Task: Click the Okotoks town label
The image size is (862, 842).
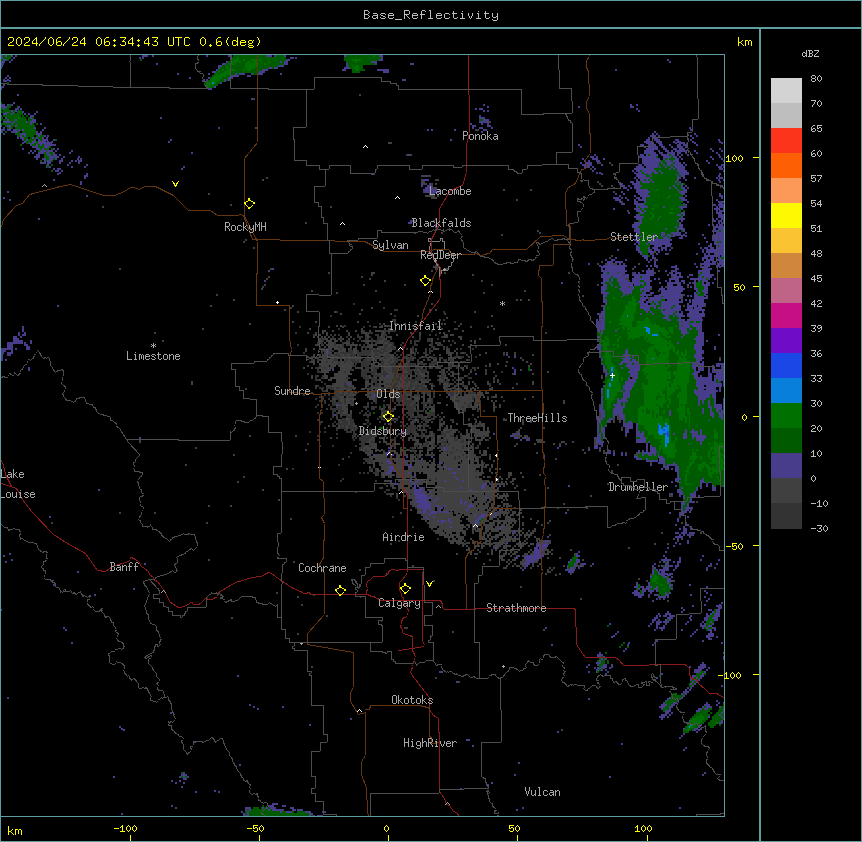Action: 412,700
